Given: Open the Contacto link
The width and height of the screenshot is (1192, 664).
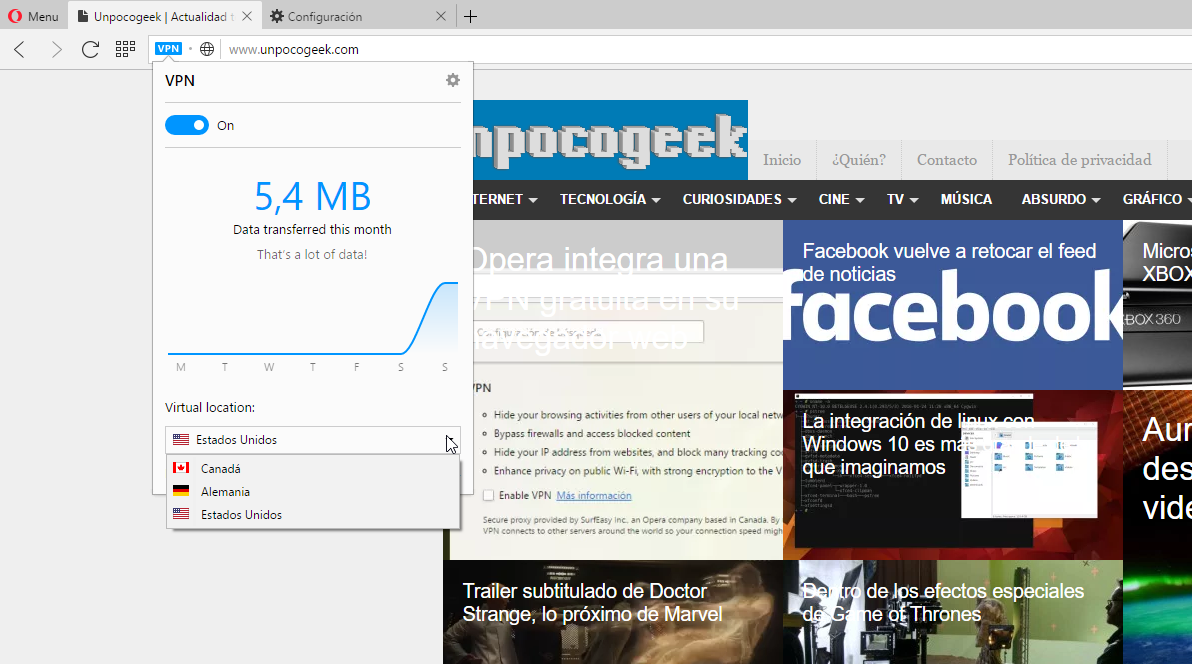Looking at the screenshot, I should point(946,160).
